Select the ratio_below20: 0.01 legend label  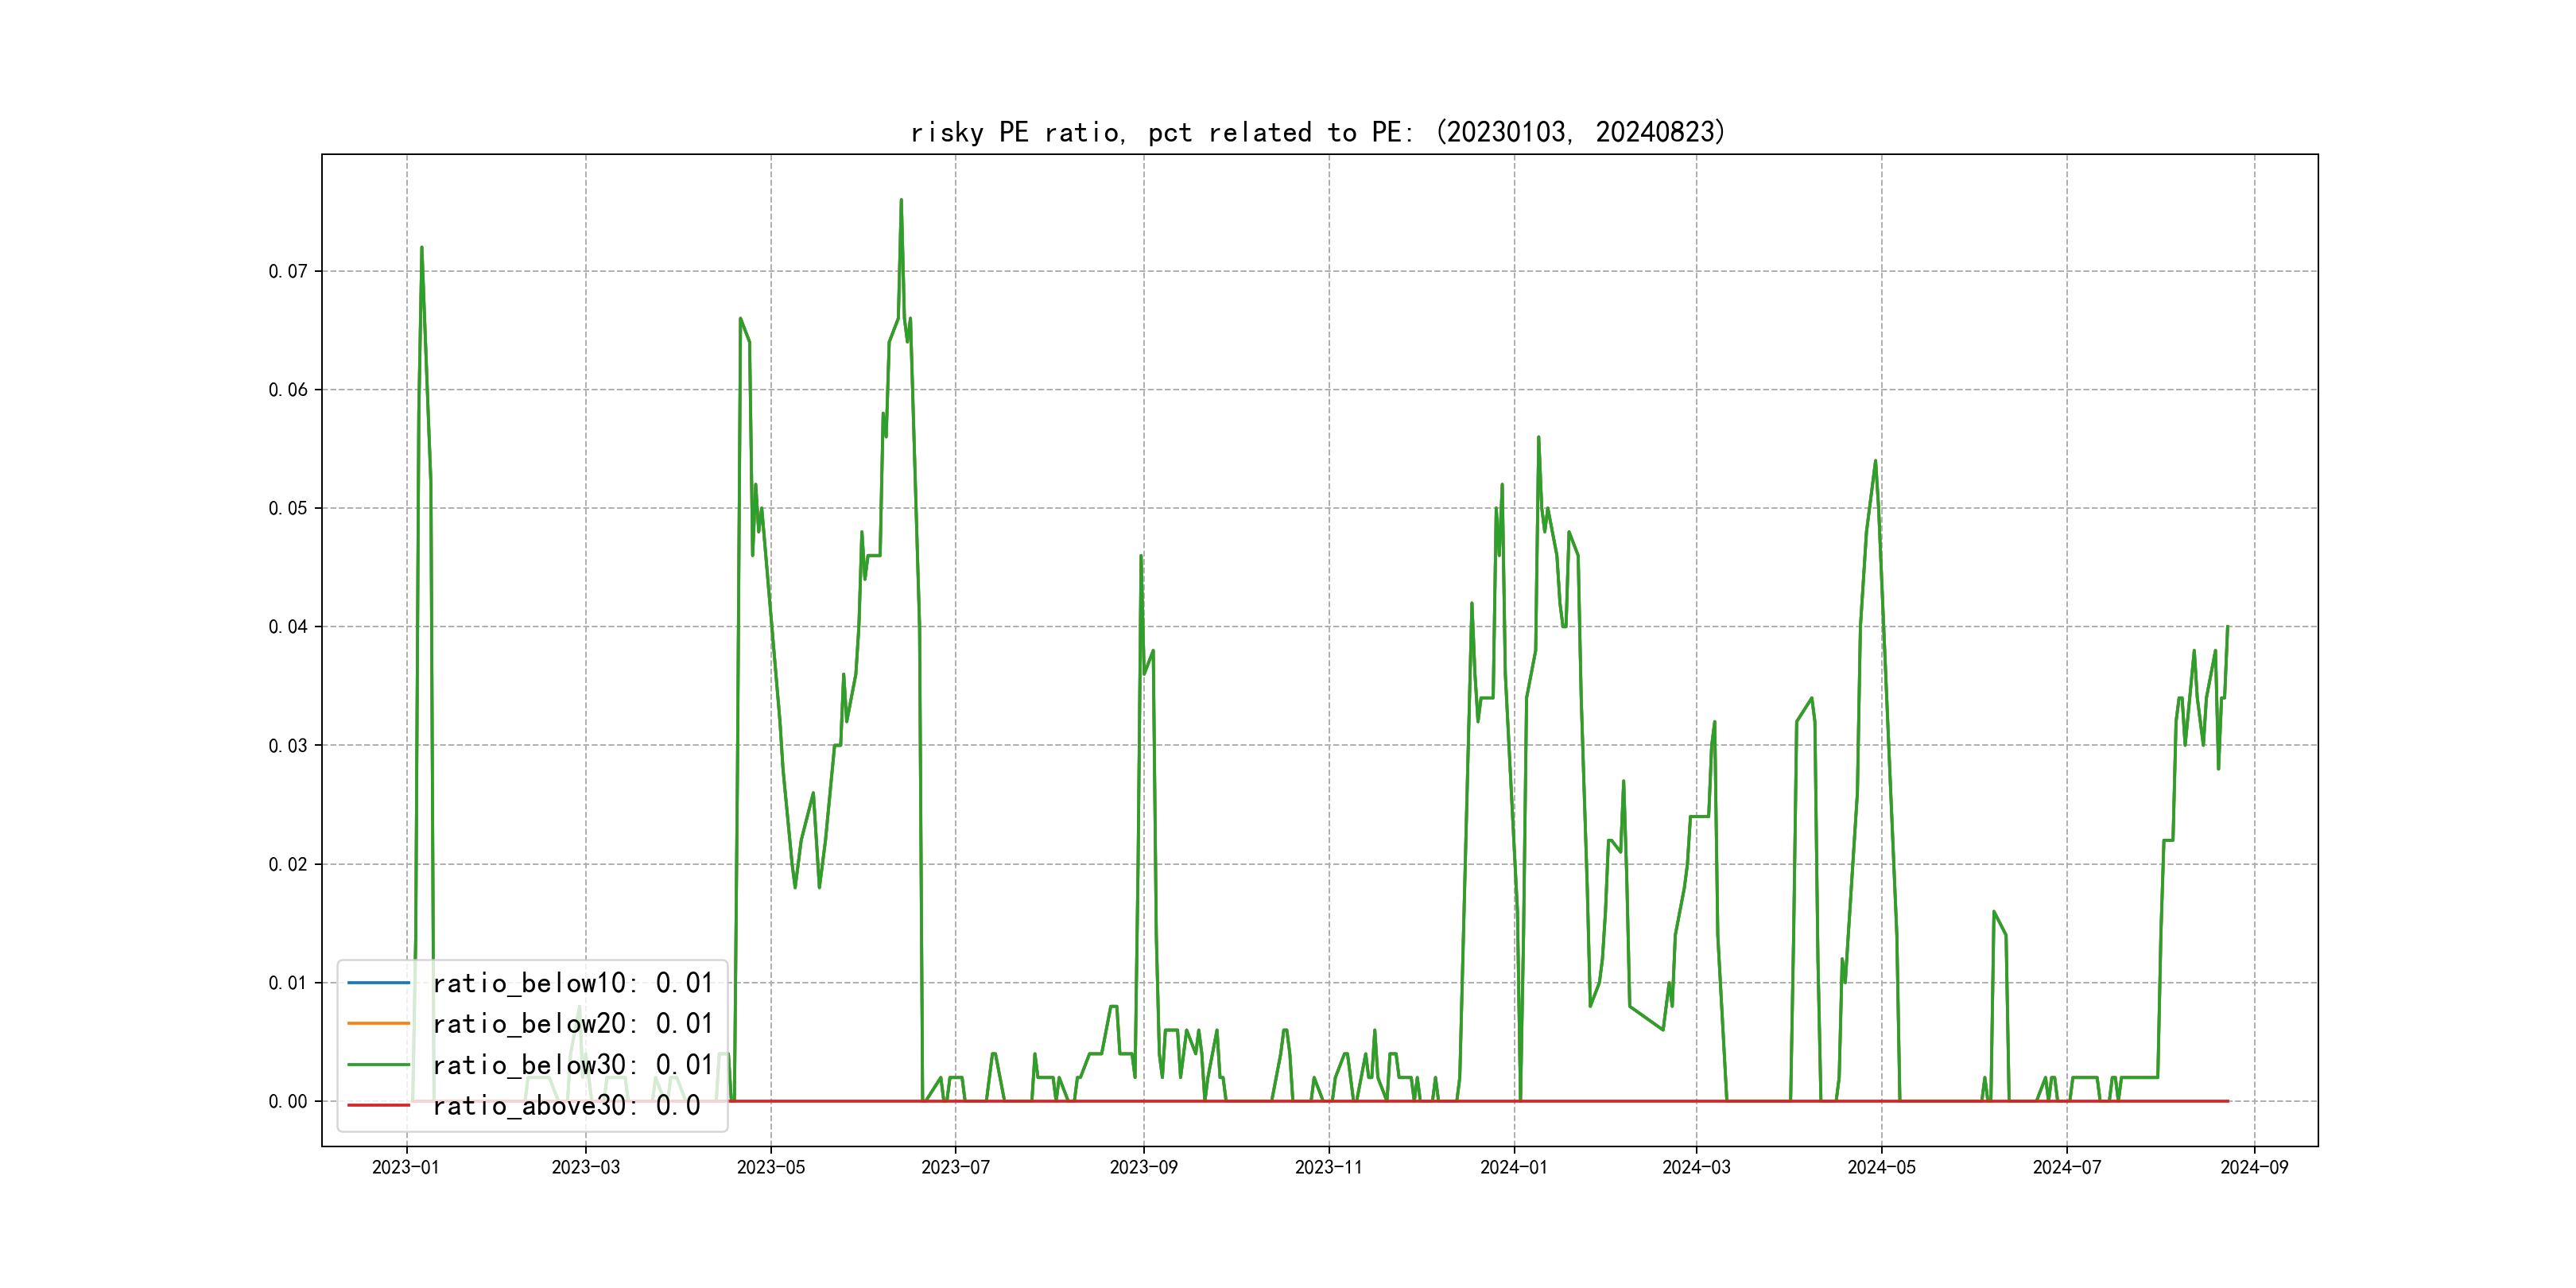(572, 1024)
